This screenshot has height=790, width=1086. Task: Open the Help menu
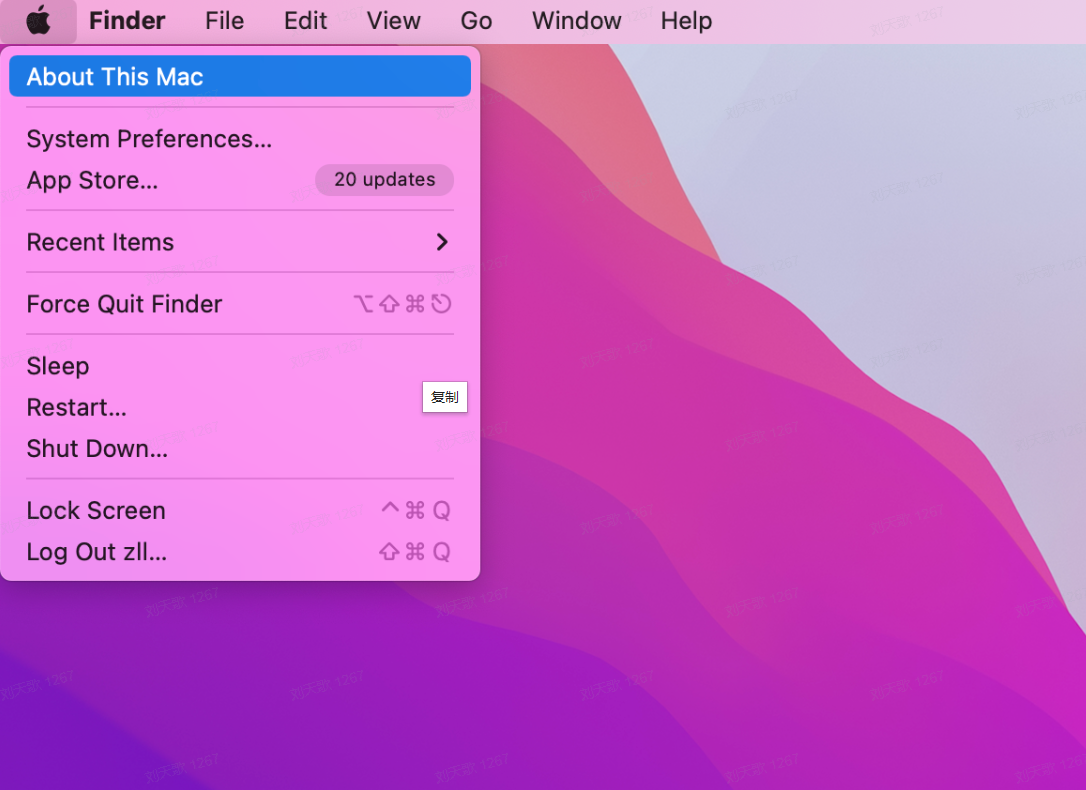pos(686,21)
